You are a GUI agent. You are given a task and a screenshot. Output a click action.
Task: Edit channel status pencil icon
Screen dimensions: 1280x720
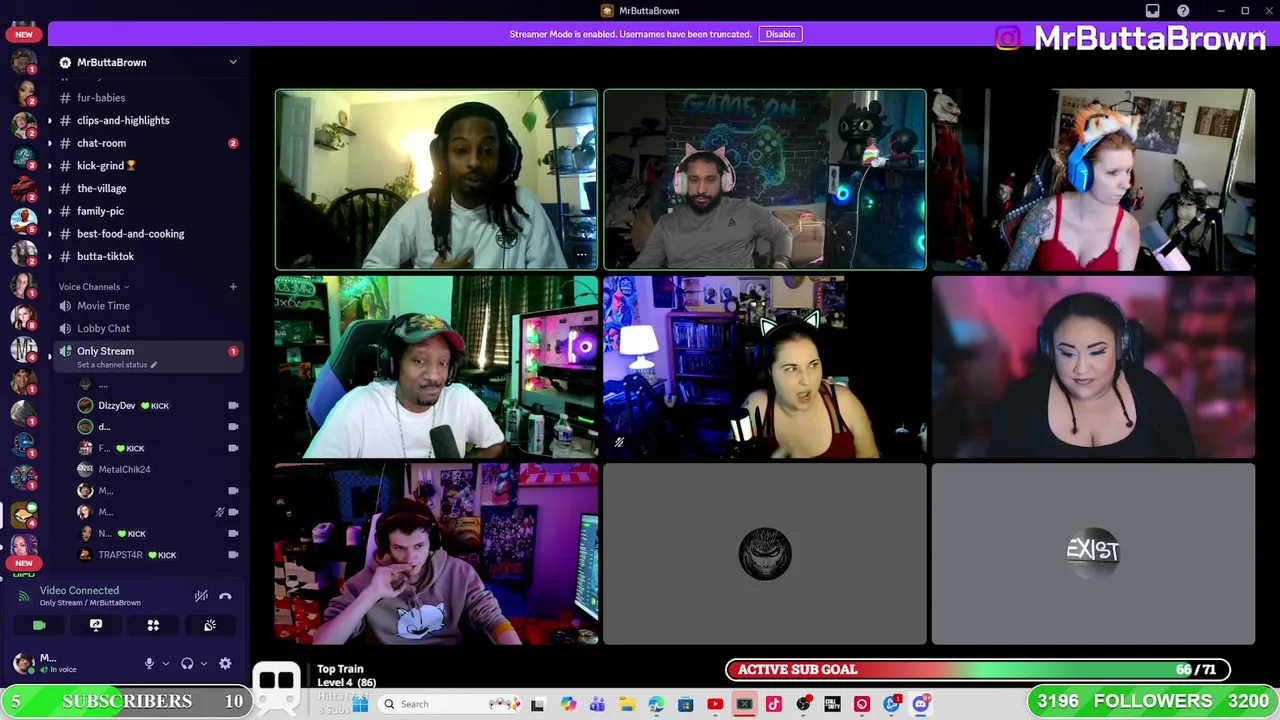coord(154,365)
